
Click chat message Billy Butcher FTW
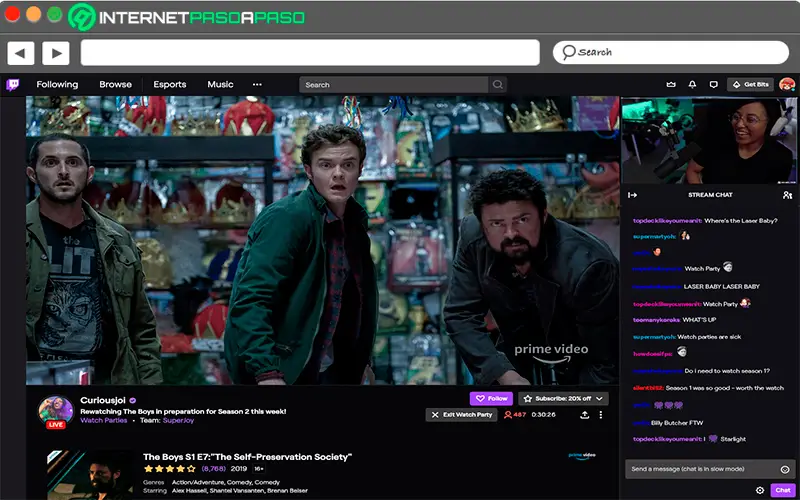point(677,423)
